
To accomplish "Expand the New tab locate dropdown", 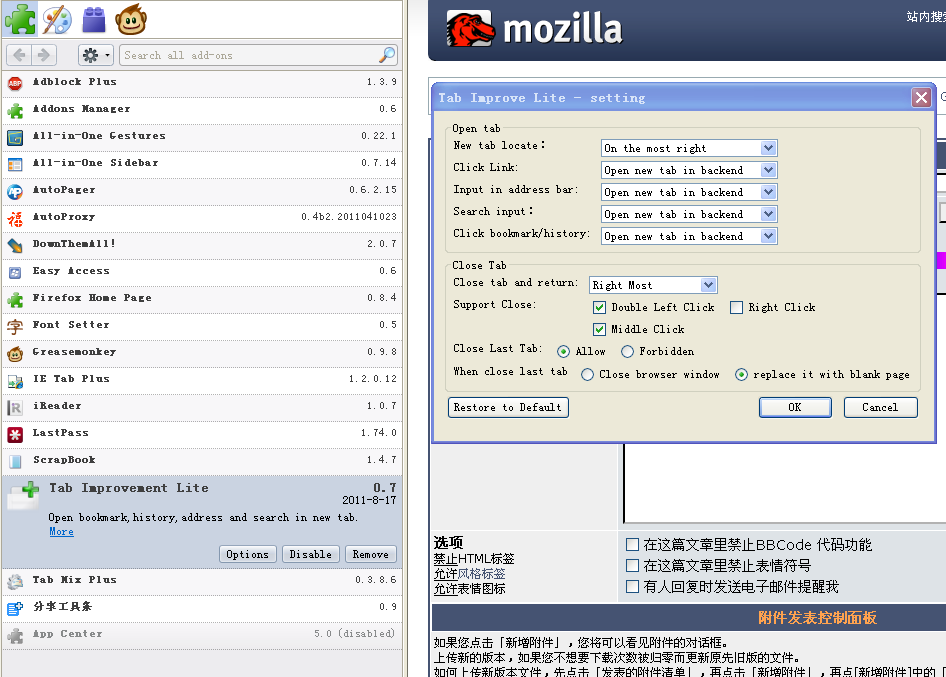I will [x=768, y=148].
